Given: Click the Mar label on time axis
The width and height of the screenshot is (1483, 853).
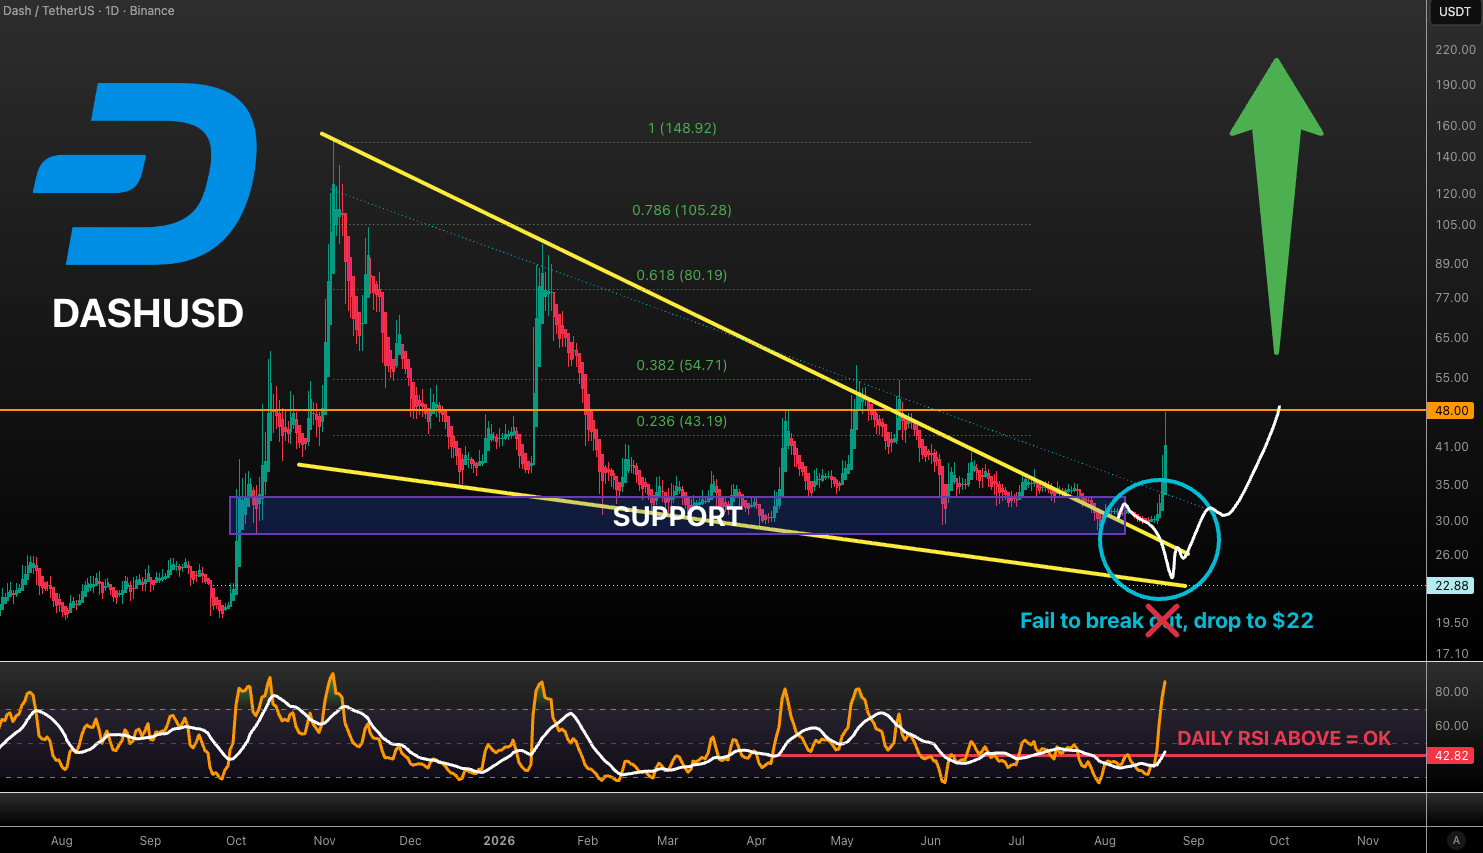Looking at the screenshot, I should pos(668,841).
